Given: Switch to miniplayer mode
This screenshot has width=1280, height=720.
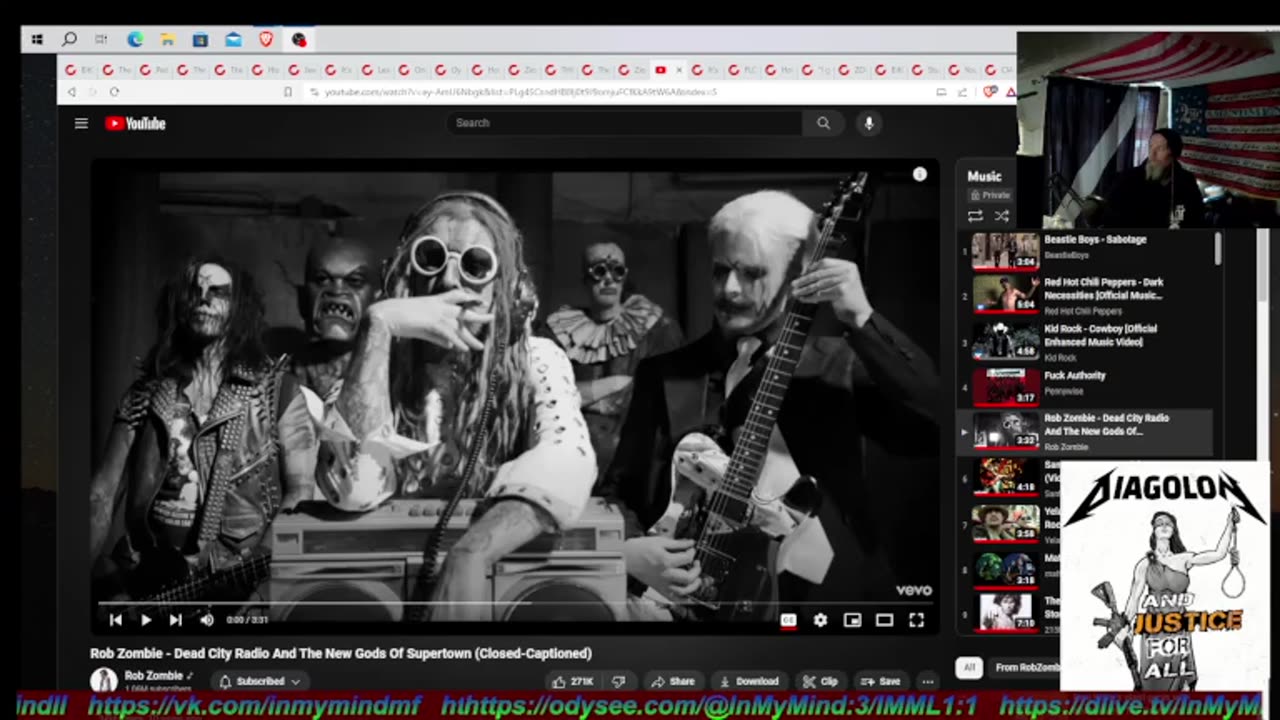Looking at the screenshot, I should [x=852, y=620].
